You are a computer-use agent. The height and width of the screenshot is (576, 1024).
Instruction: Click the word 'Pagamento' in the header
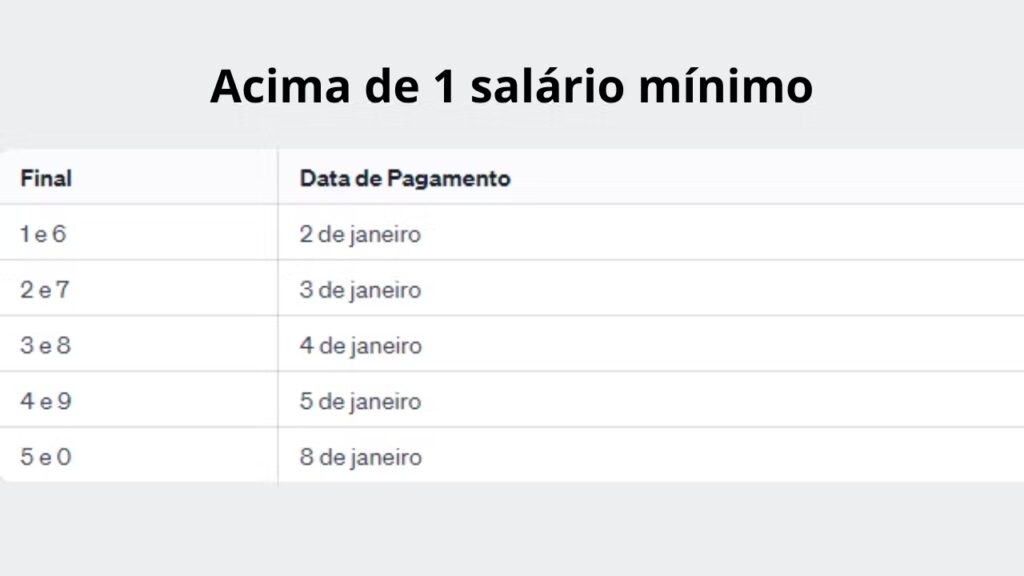(x=449, y=179)
